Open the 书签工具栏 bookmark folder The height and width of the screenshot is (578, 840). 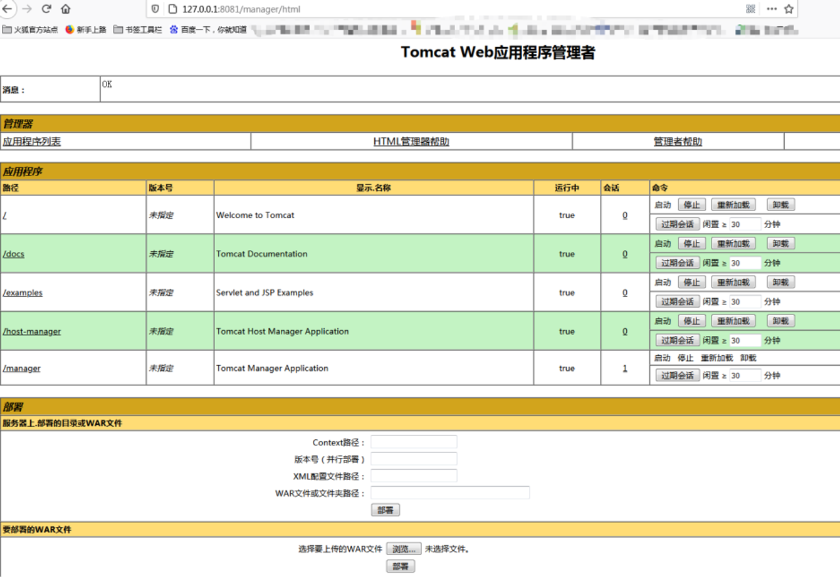[x=138, y=29]
